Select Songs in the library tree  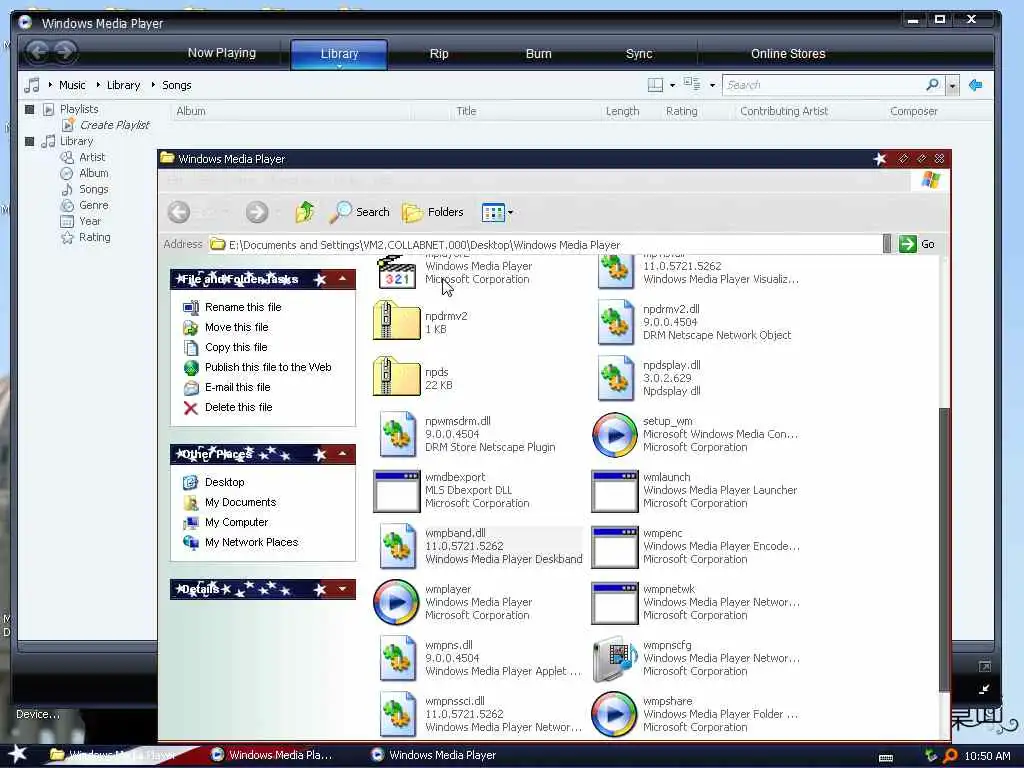93,189
